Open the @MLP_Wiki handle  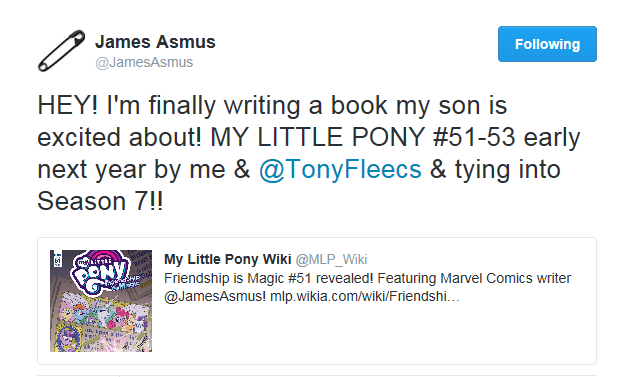point(331,260)
